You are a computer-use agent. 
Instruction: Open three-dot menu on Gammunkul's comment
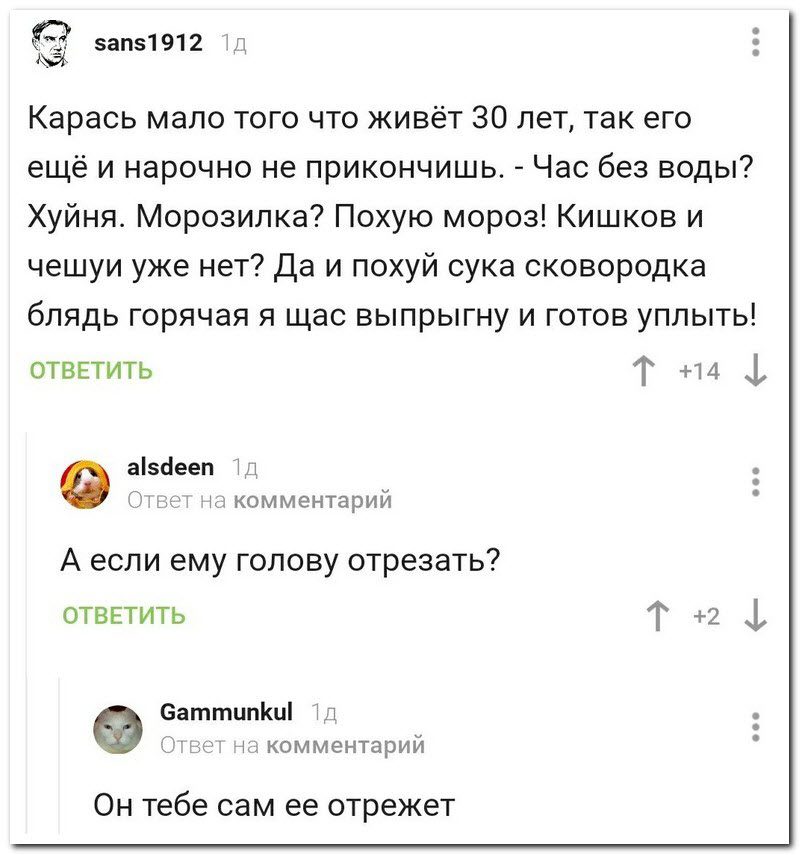pos(755,725)
